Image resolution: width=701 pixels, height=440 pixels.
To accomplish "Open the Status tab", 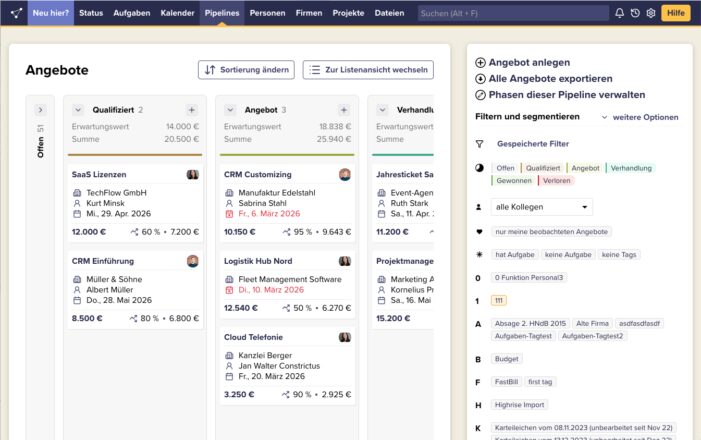I will (x=91, y=13).
